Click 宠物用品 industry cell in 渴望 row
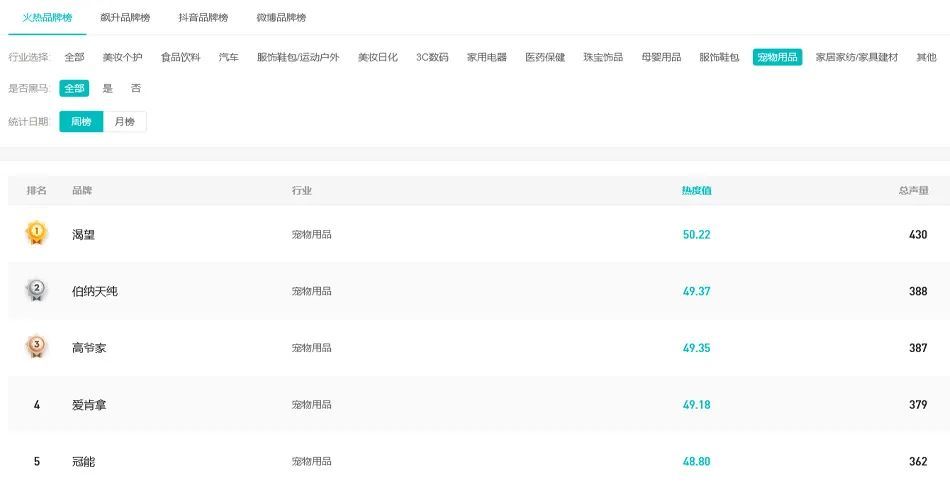The width and height of the screenshot is (950, 489). click(x=311, y=235)
